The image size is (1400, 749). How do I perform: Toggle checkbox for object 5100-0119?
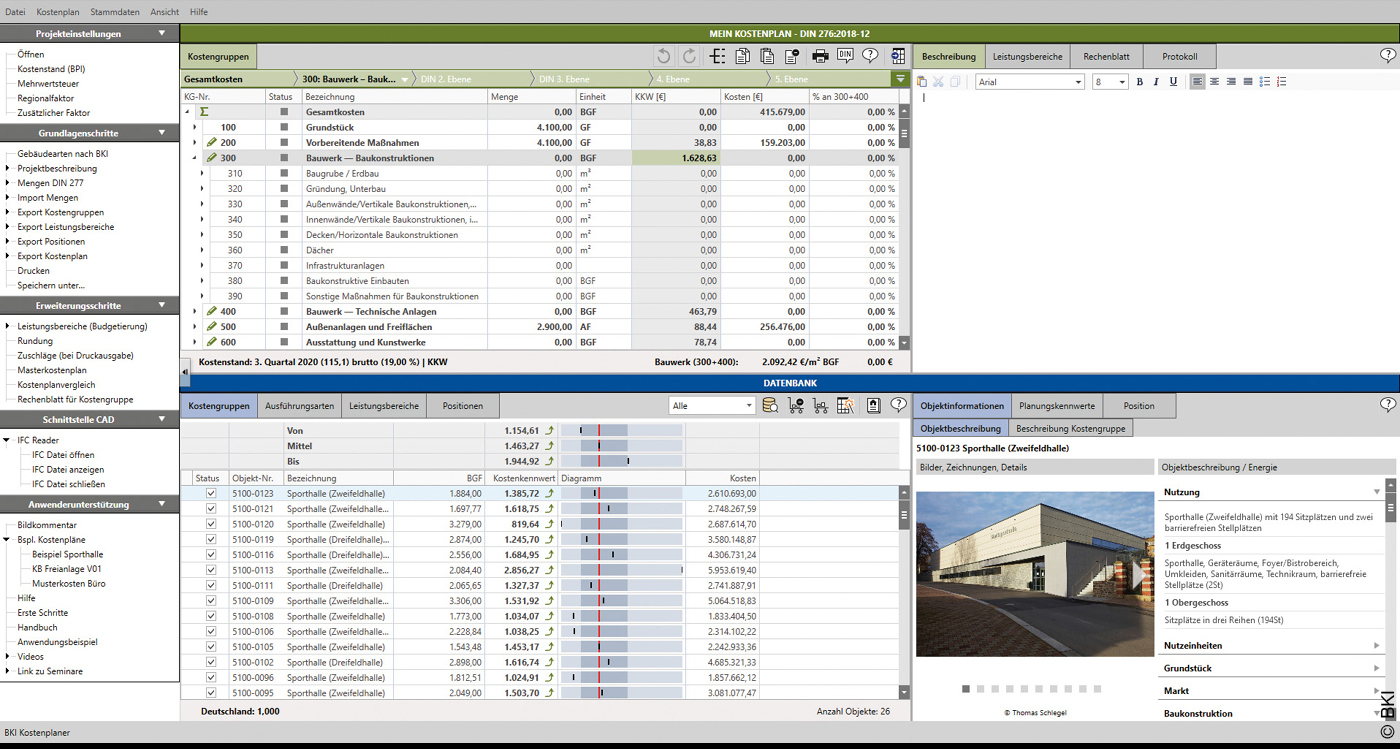pos(210,539)
